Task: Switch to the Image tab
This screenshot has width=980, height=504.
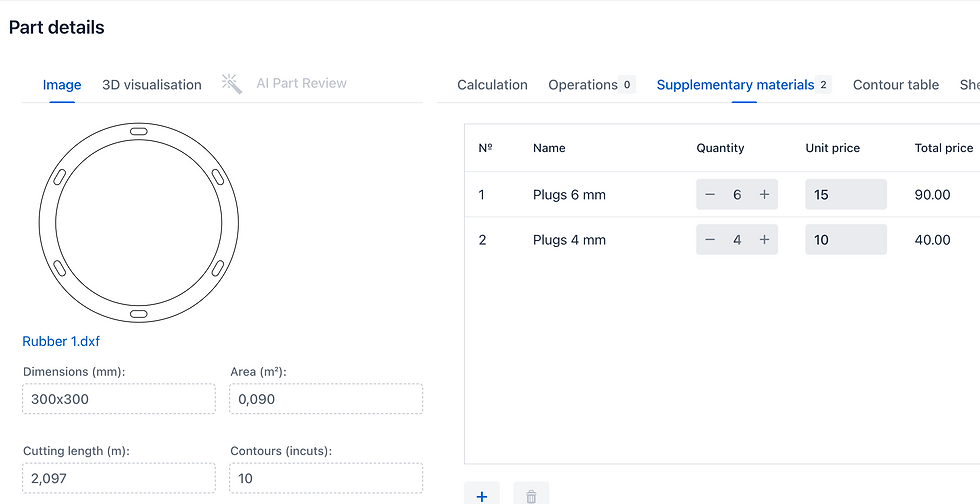Action: pyautogui.click(x=62, y=85)
